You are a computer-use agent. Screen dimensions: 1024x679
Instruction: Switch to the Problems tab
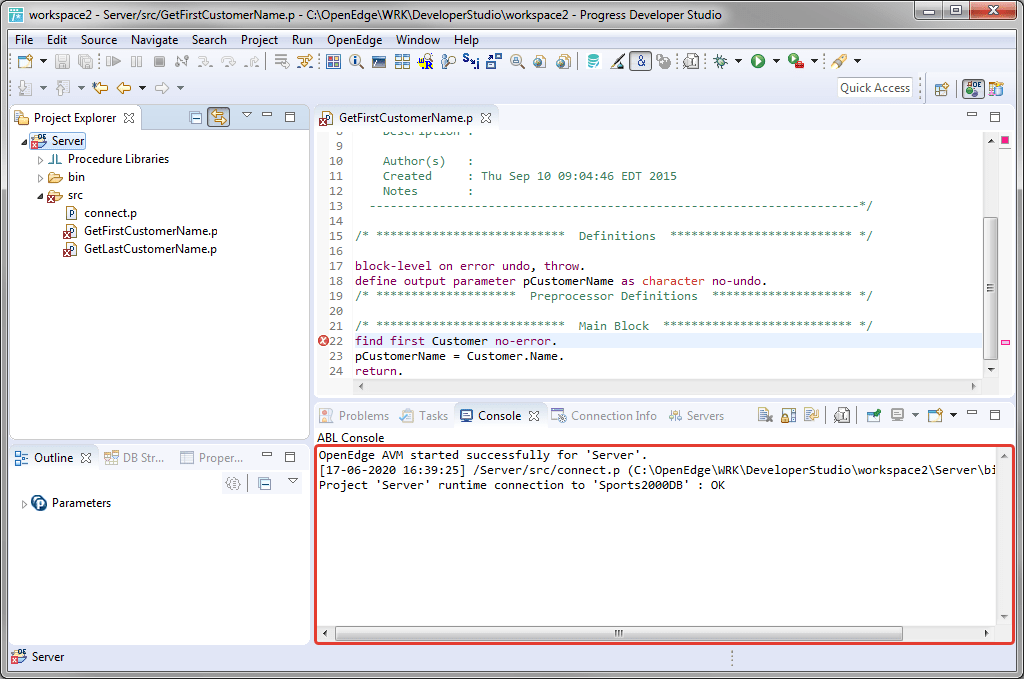[x=353, y=416]
